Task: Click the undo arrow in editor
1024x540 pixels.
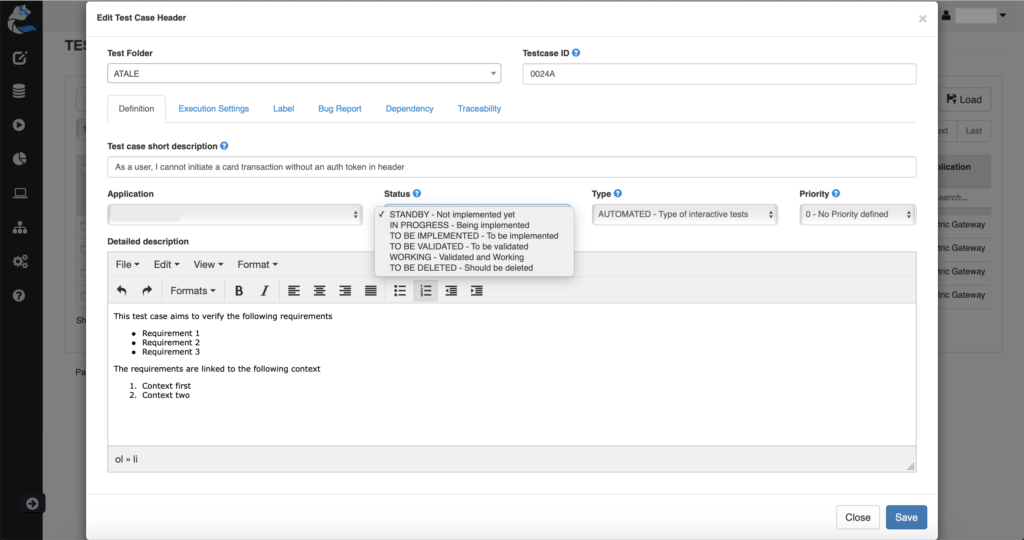Action: (x=122, y=291)
